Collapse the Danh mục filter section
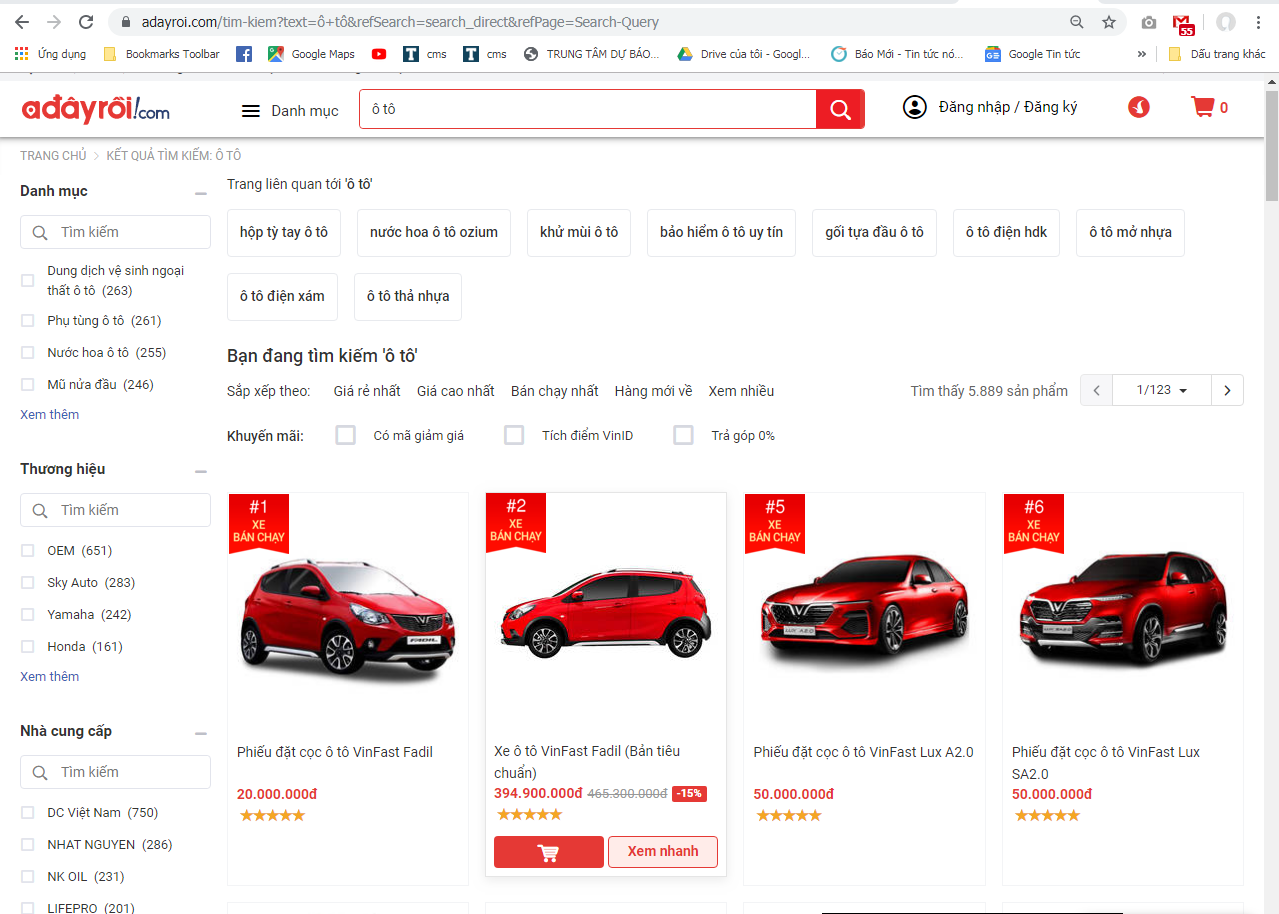Image resolution: width=1279 pixels, height=914 pixels. click(x=201, y=193)
